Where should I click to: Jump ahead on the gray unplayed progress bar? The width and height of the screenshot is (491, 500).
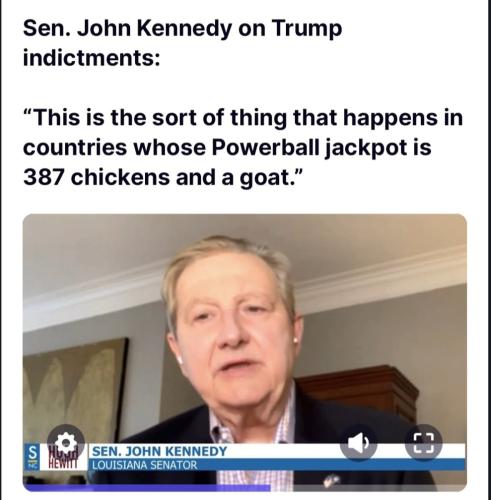pyautogui.click(x=367, y=488)
